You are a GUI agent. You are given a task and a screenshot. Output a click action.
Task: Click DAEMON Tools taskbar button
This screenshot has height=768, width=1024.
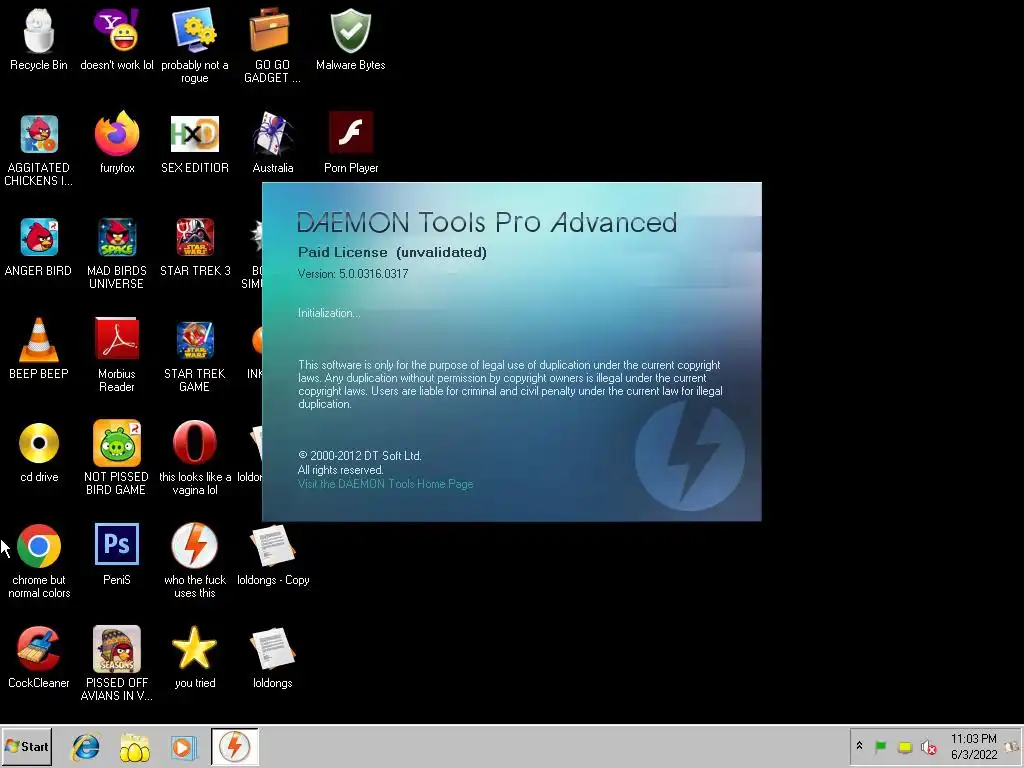[234, 746]
